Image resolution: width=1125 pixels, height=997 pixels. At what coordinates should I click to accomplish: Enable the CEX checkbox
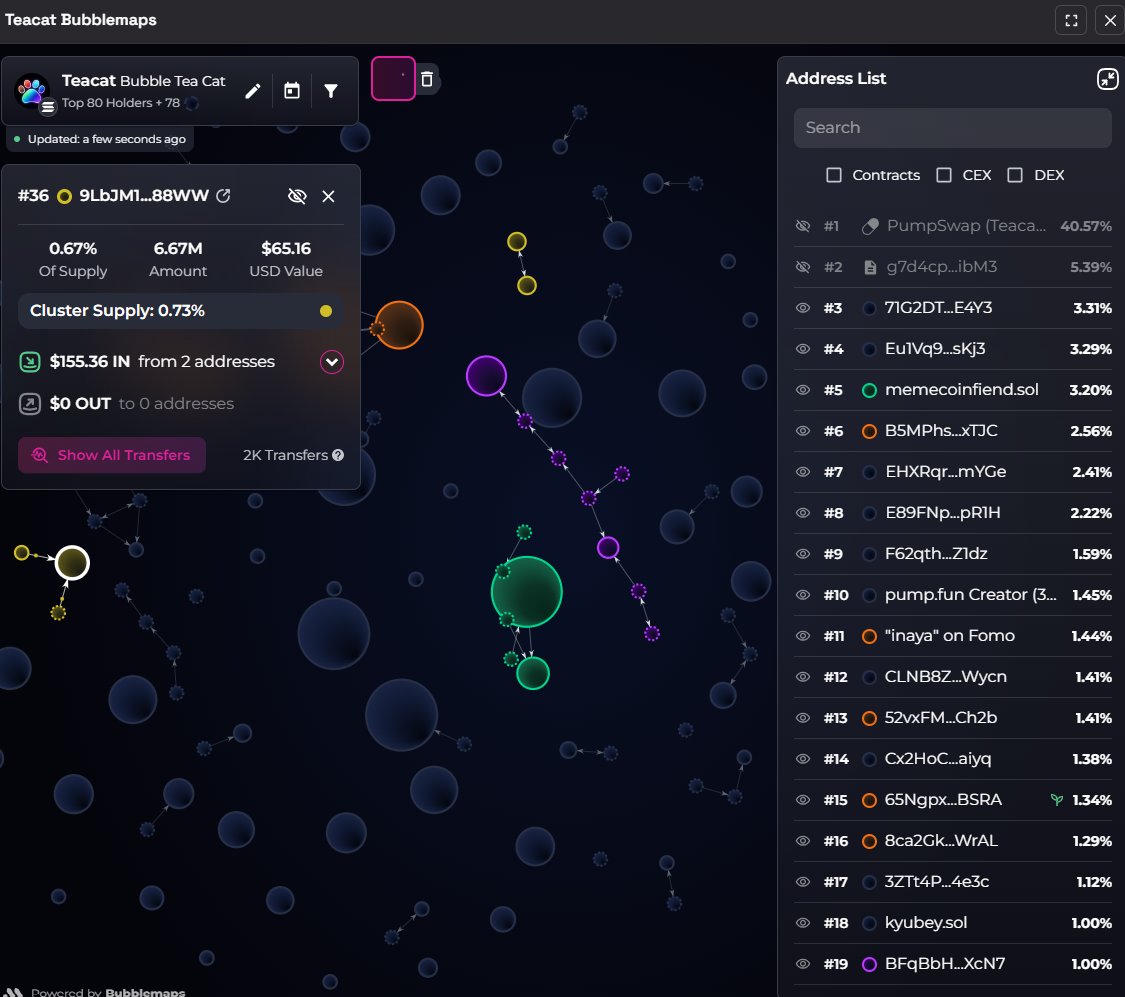coord(943,175)
